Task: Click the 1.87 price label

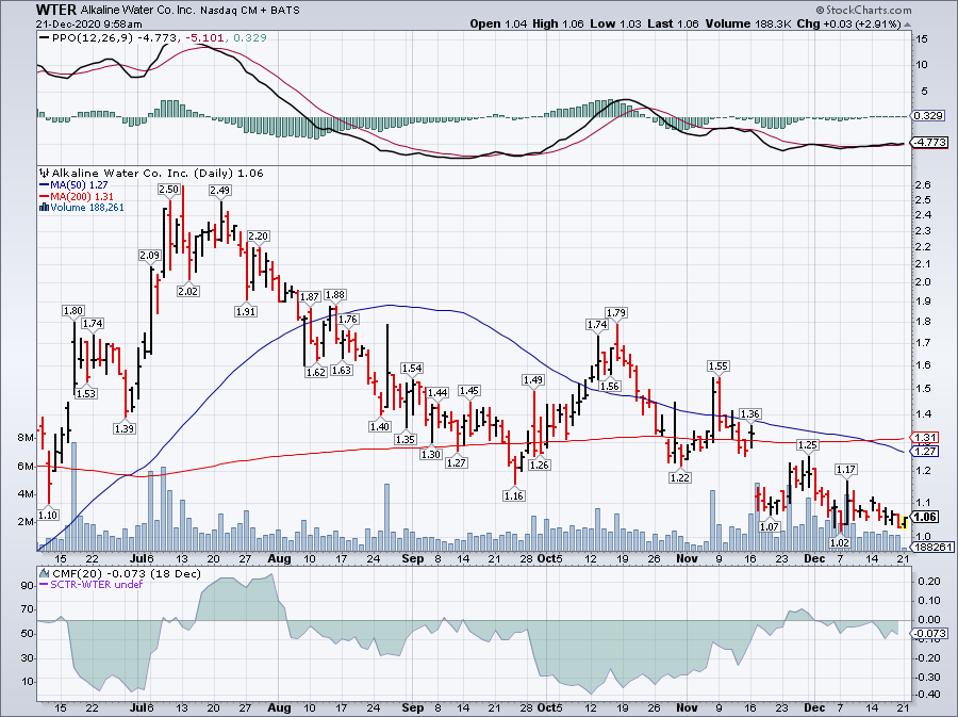Action: 309,297
